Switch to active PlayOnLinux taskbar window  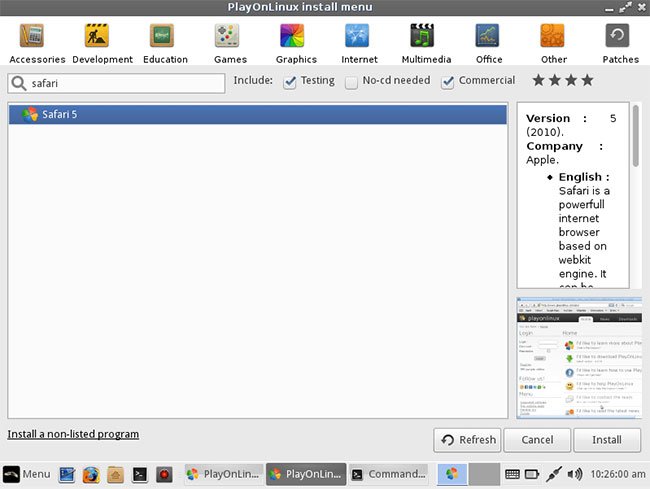tap(306, 474)
